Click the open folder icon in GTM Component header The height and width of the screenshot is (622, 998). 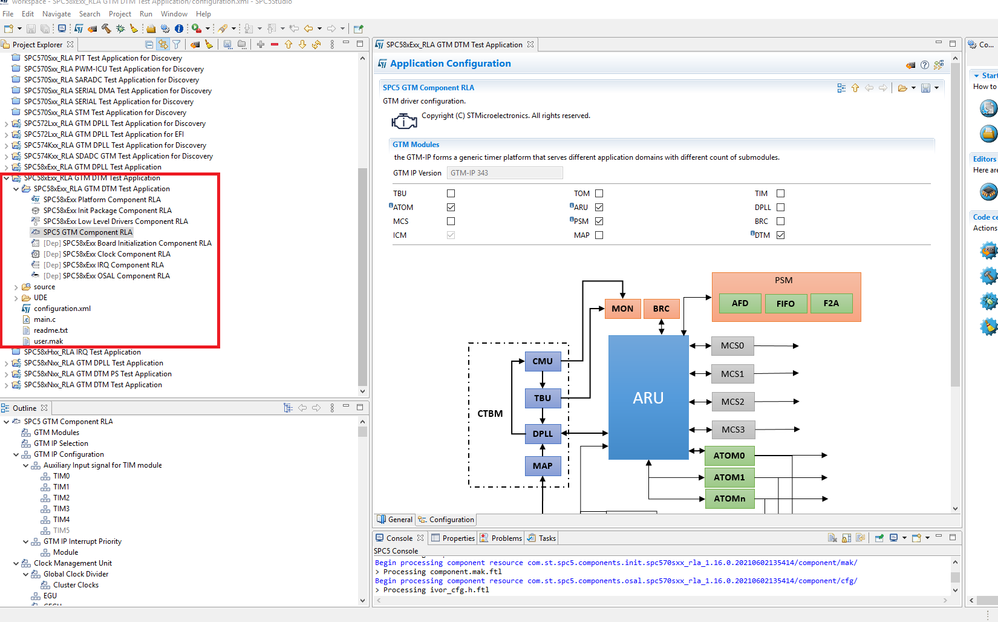click(x=902, y=88)
